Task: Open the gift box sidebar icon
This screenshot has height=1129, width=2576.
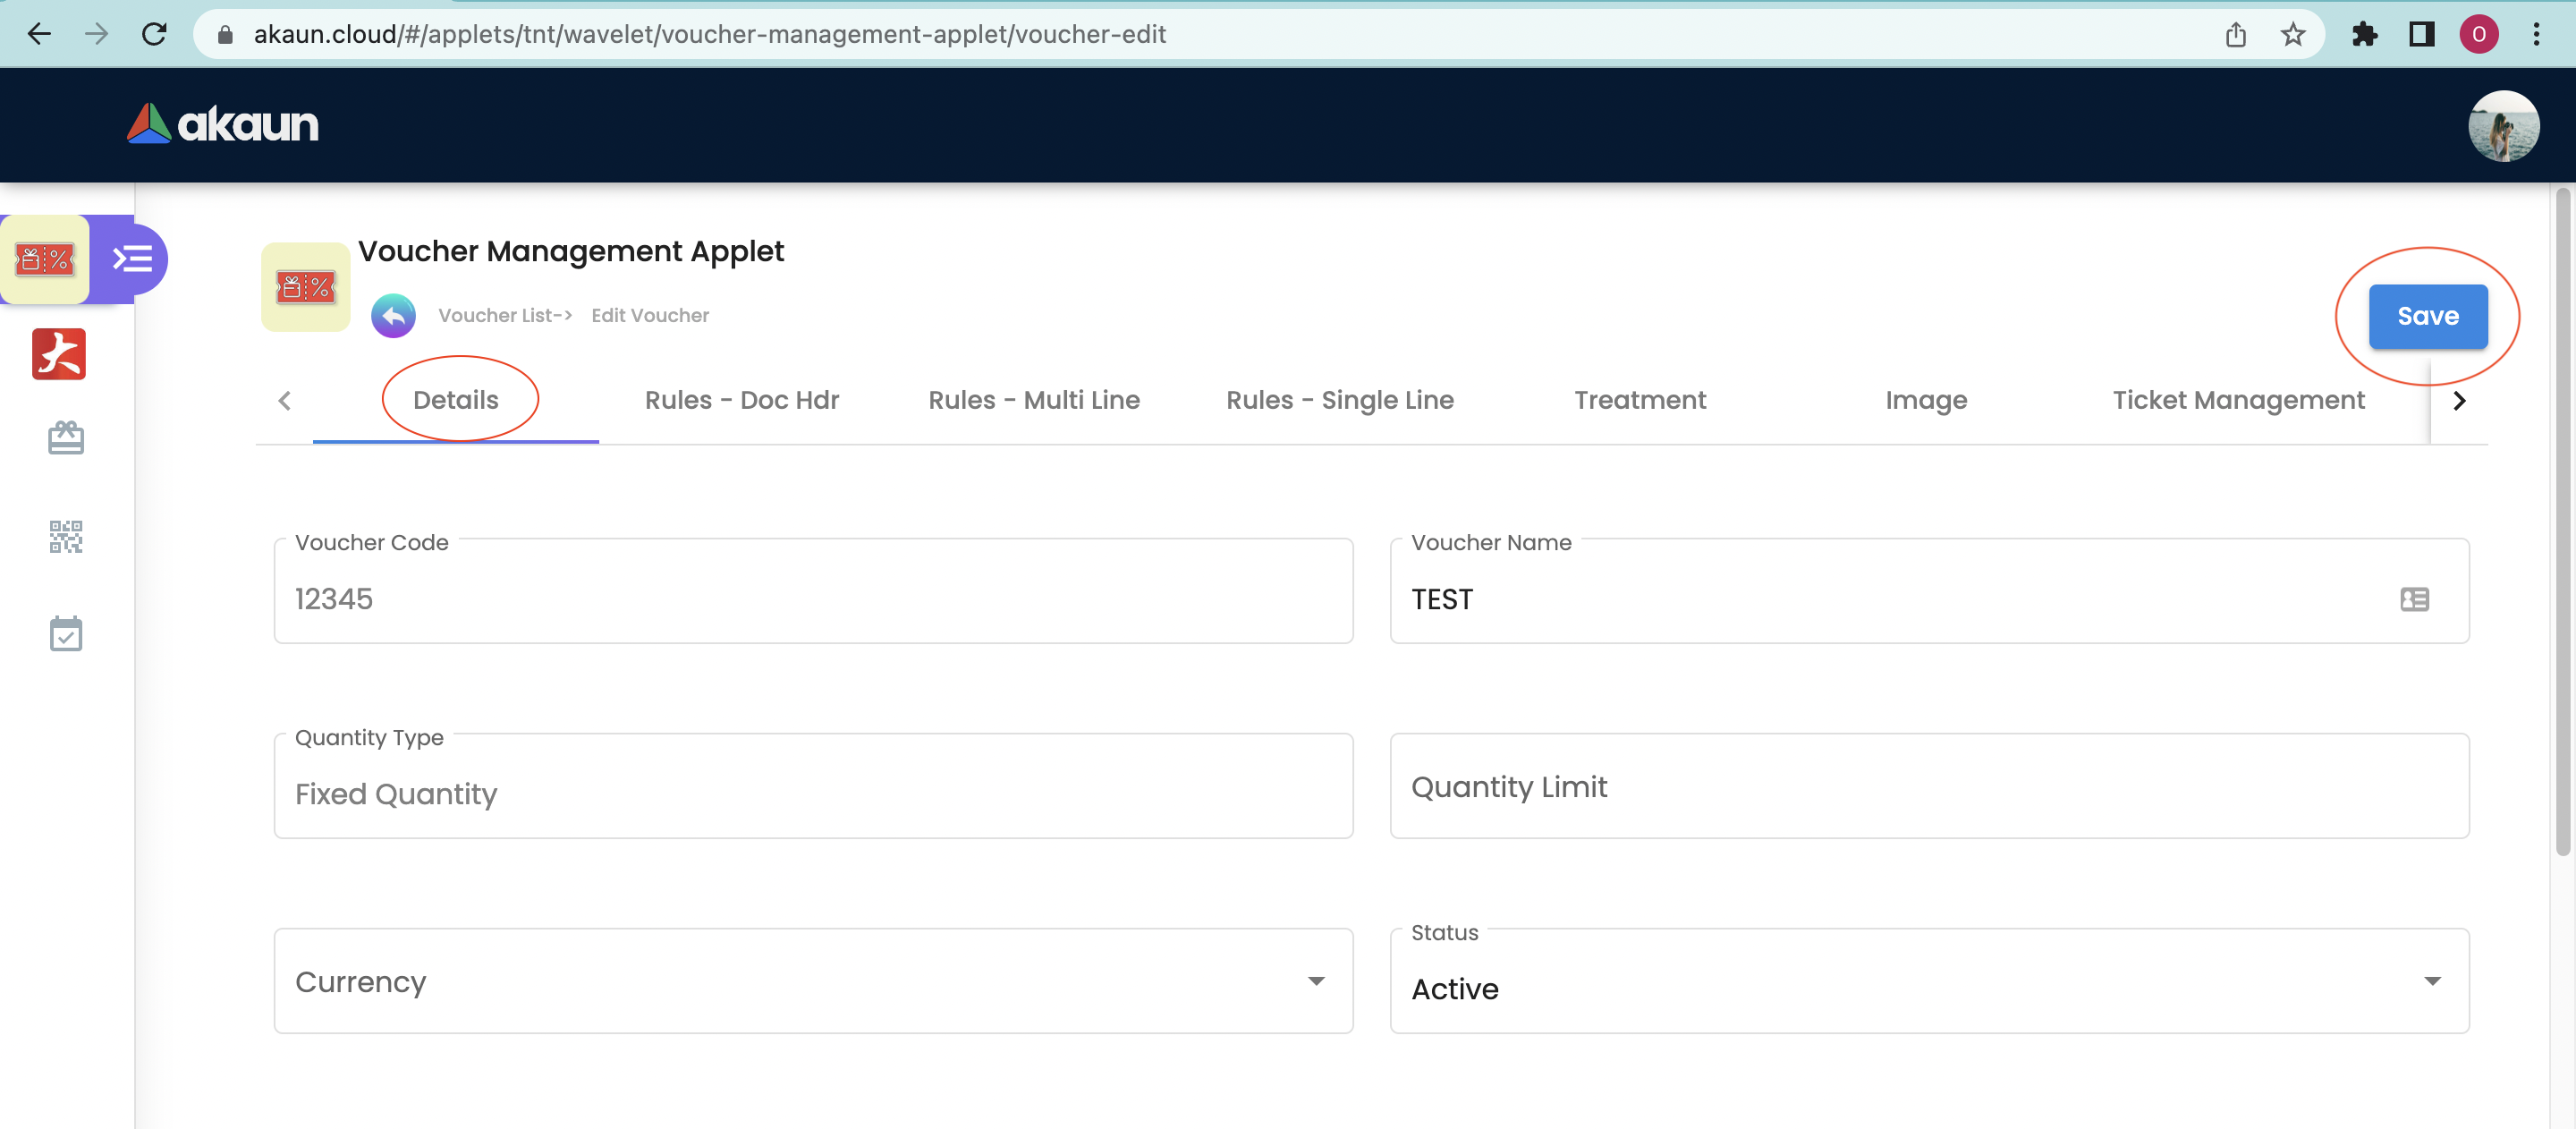Action: pyautogui.click(x=66, y=437)
